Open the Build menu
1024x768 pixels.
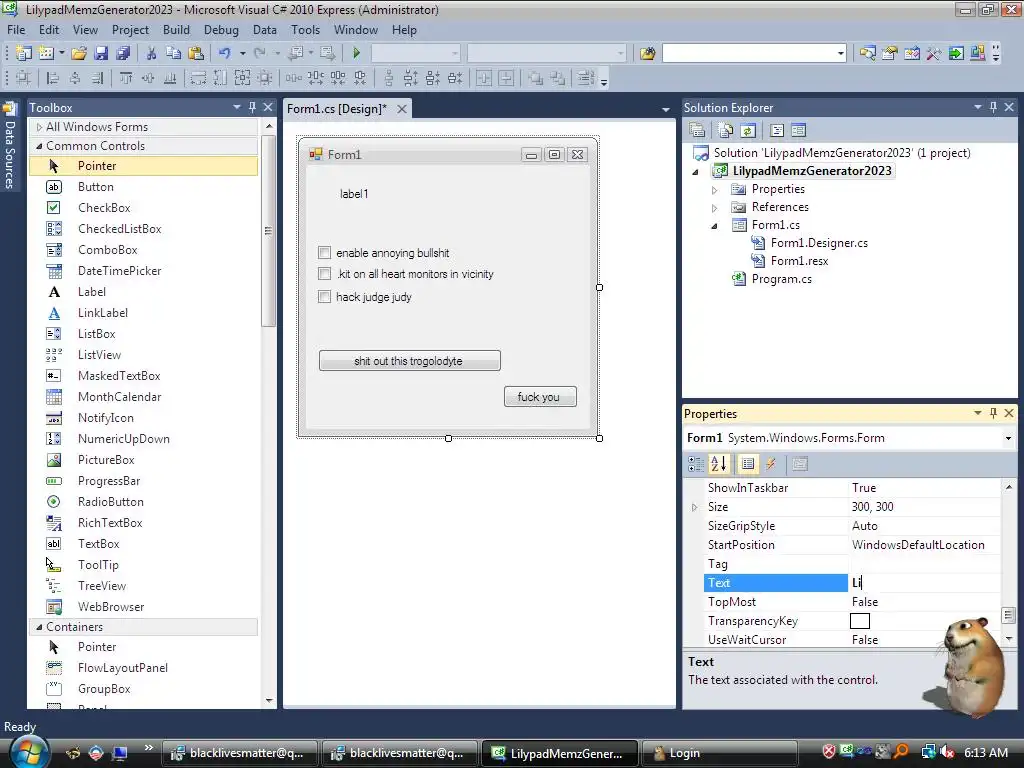[176, 30]
